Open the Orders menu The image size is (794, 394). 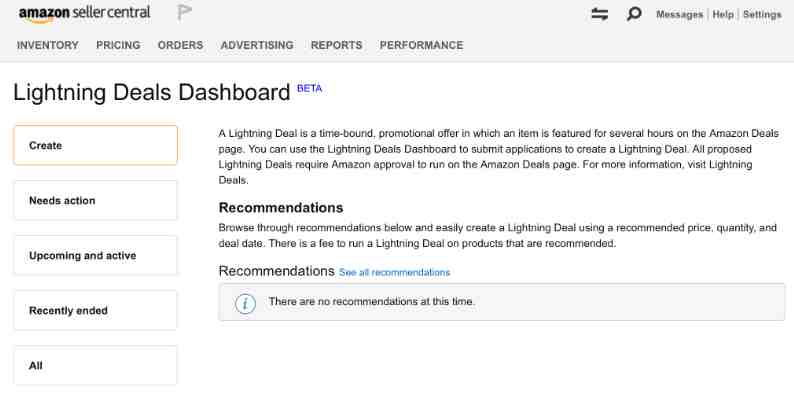[180, 45]
